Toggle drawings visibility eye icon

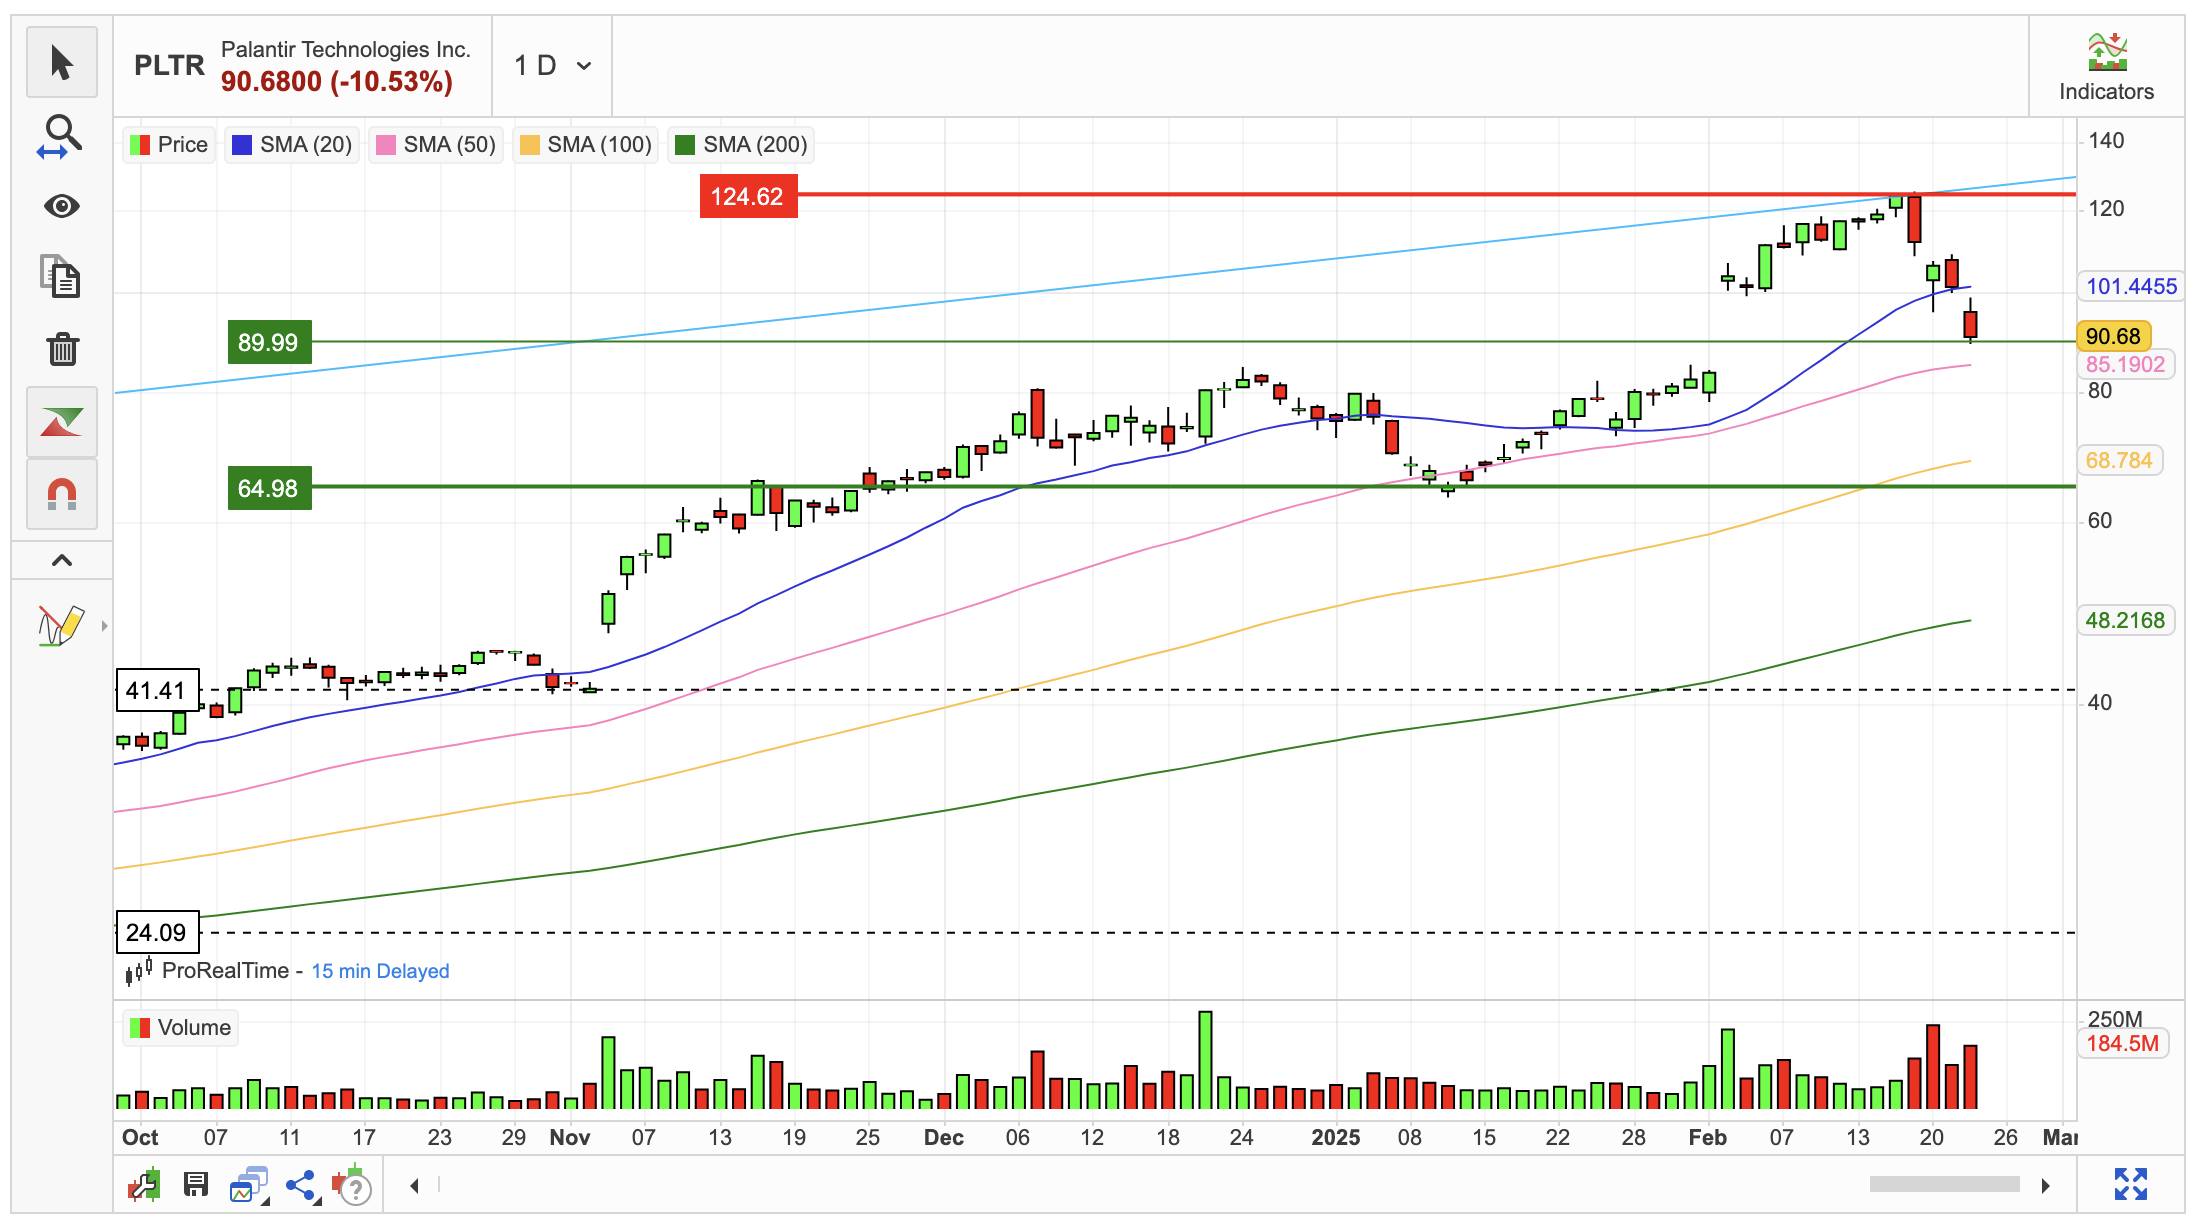click(x=62, y=206)
